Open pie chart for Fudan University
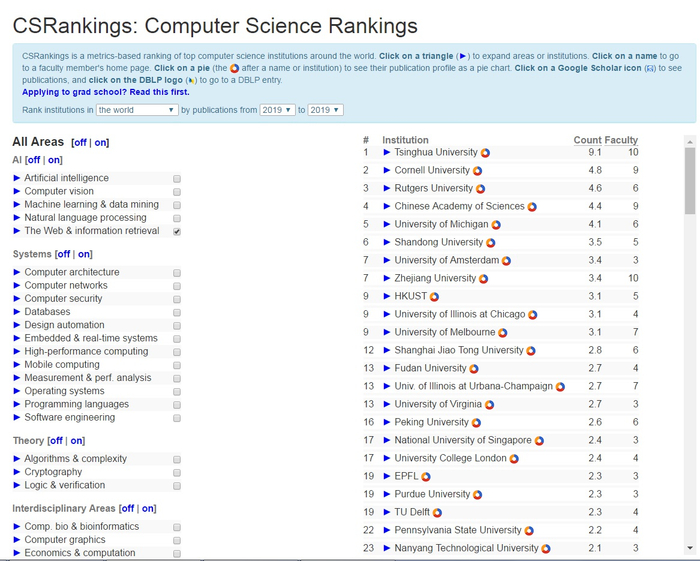Viewport: 700px width, 561px height. tap(474, 369)
